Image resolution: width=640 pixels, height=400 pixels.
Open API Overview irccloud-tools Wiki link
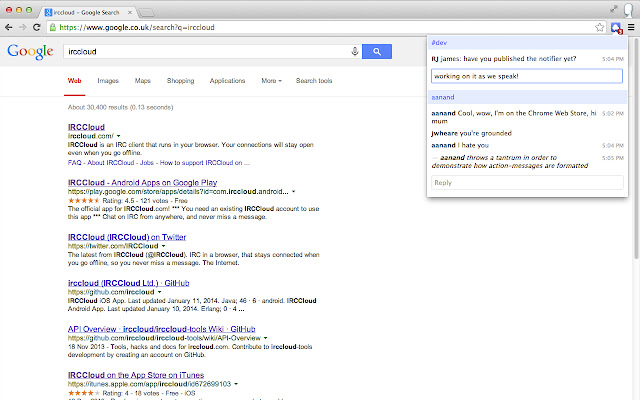162,329
